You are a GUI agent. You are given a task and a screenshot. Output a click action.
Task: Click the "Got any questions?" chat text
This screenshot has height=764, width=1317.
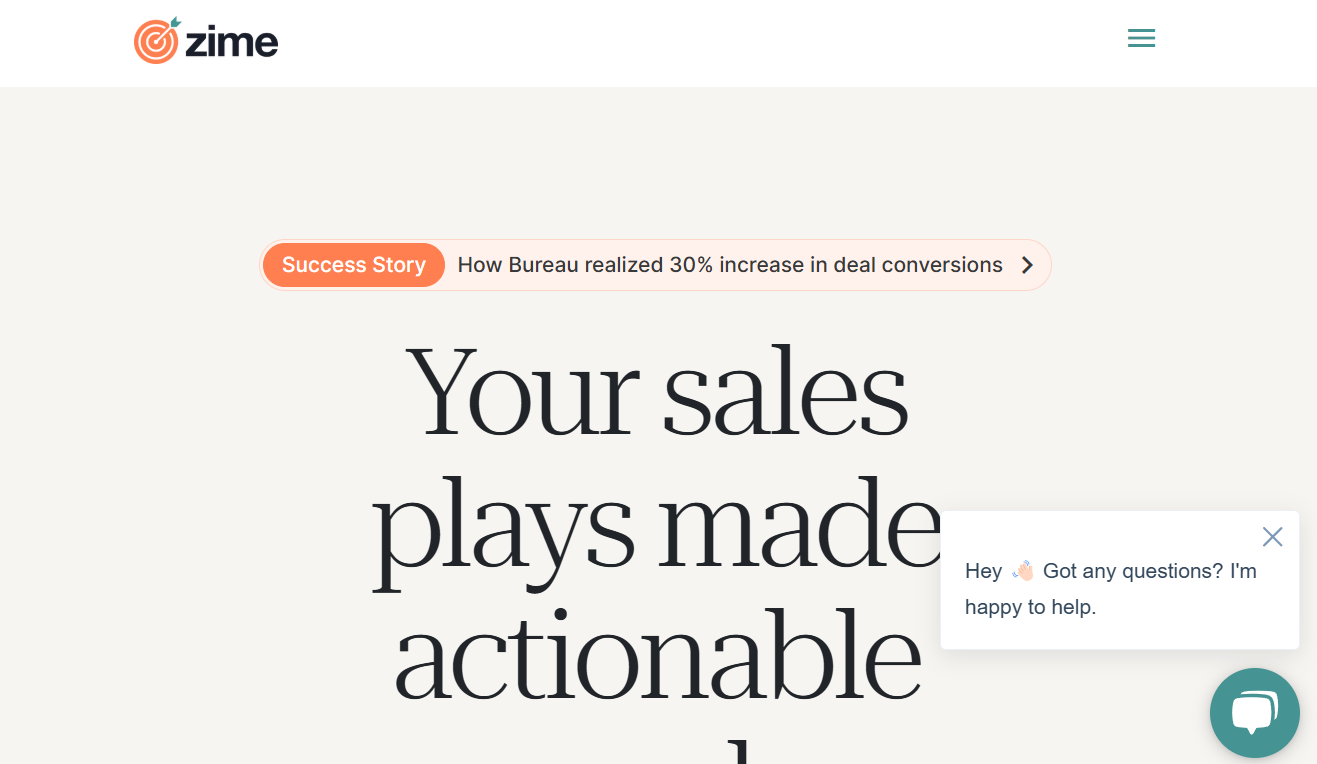click(1133, 571)
